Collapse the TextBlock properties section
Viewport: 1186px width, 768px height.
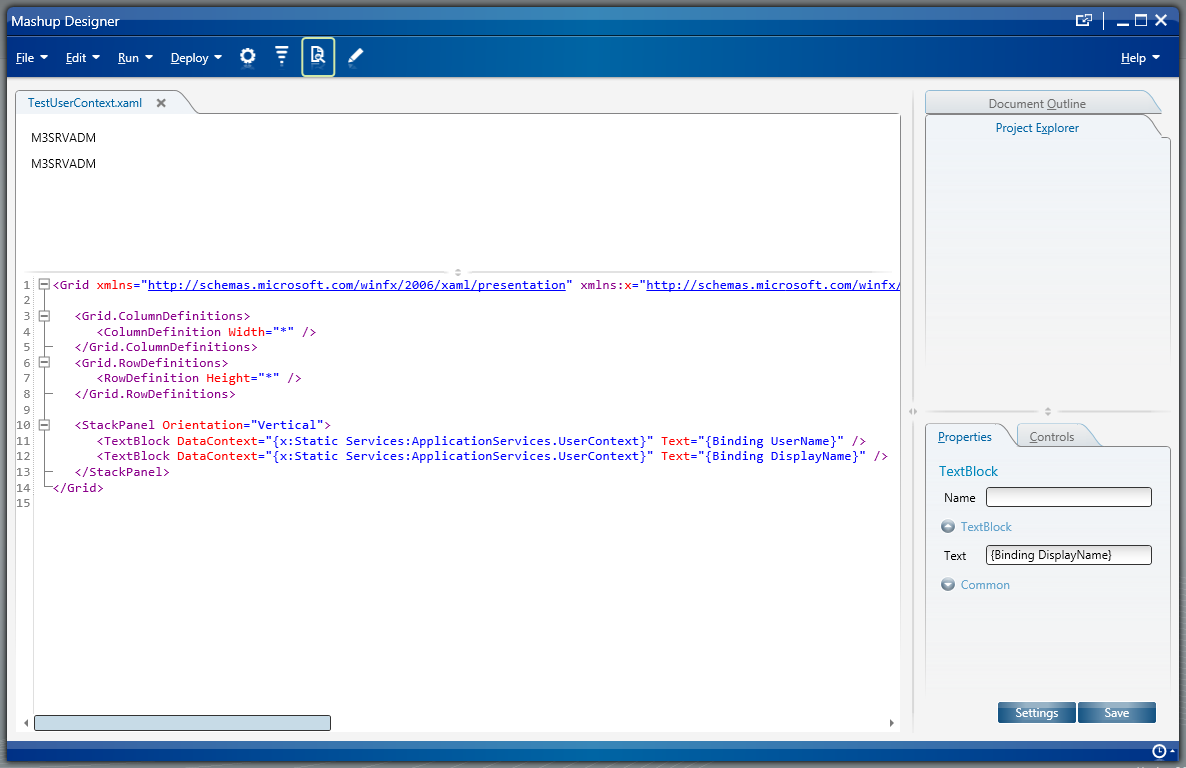pos(948,527)
